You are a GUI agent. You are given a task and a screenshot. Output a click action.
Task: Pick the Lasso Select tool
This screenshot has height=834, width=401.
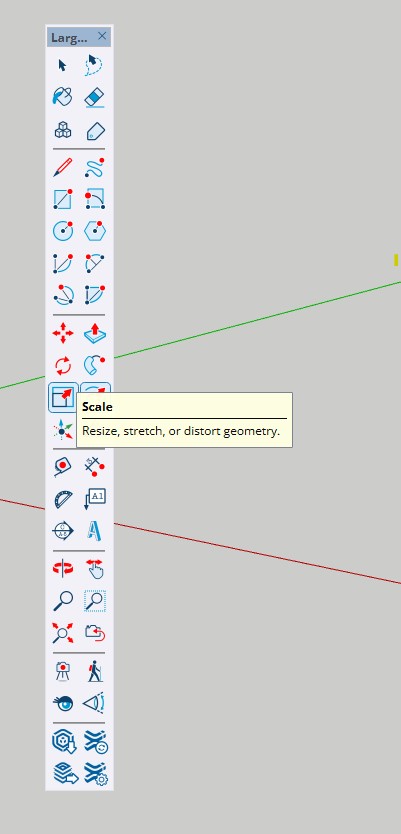pos(95,65)
